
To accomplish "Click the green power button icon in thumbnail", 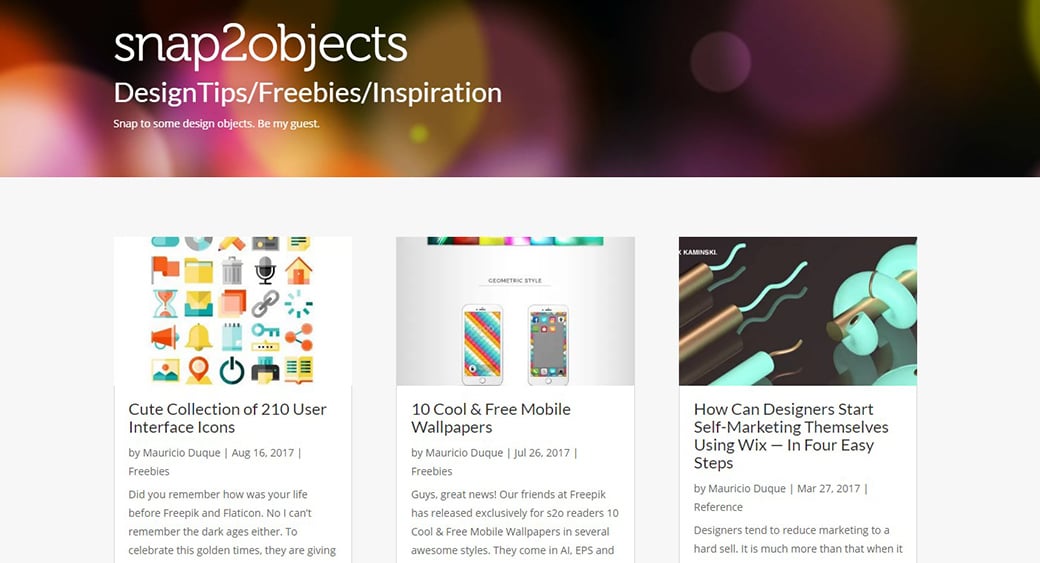I will 232,370.
